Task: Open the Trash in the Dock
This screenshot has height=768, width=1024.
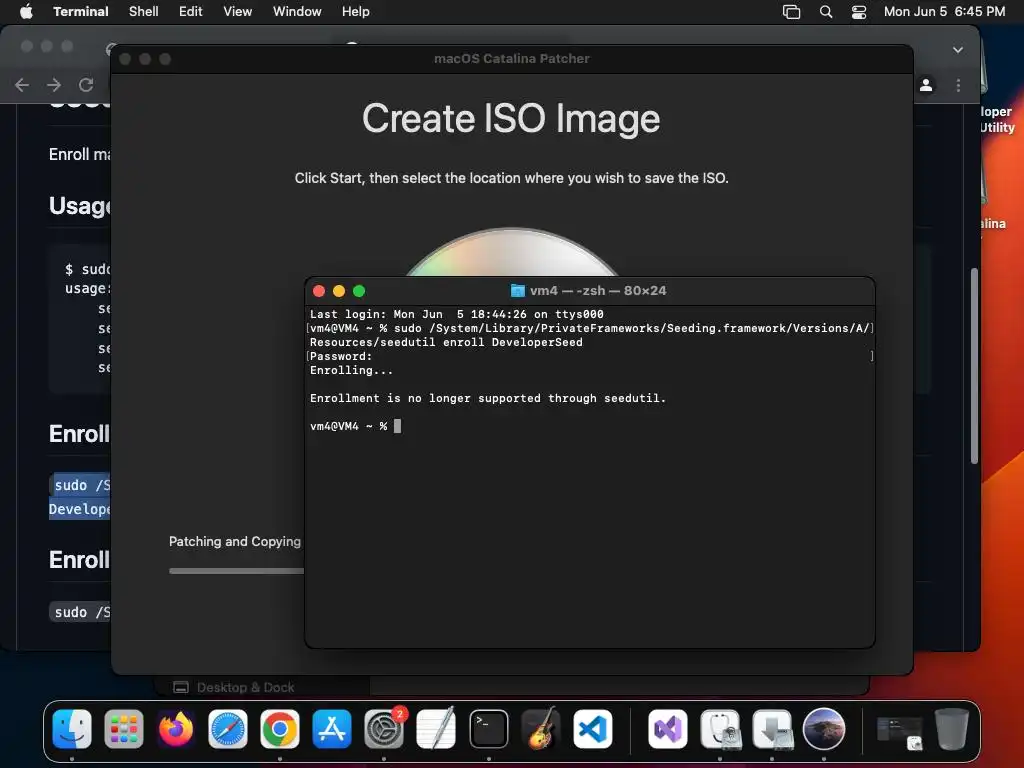Action: [x=952, y=729]
